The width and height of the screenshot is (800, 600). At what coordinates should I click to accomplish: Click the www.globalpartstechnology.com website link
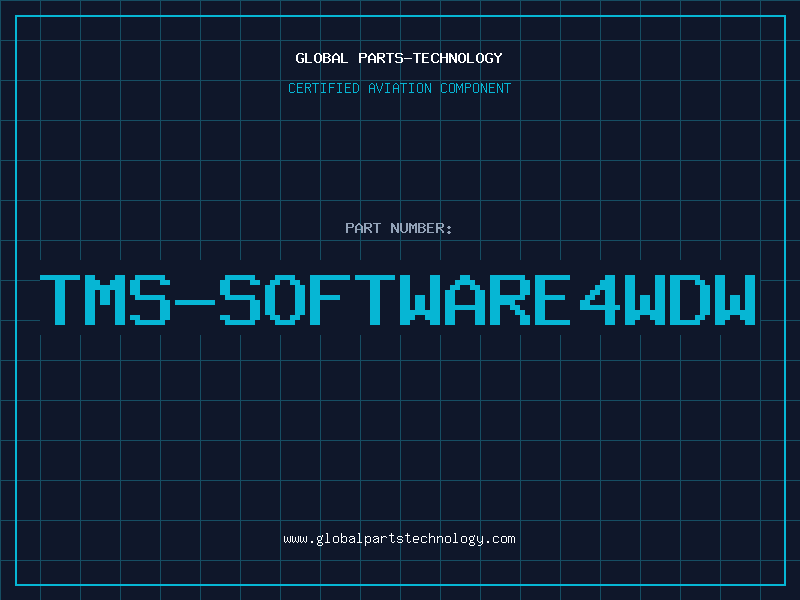(x=399, y=539)
